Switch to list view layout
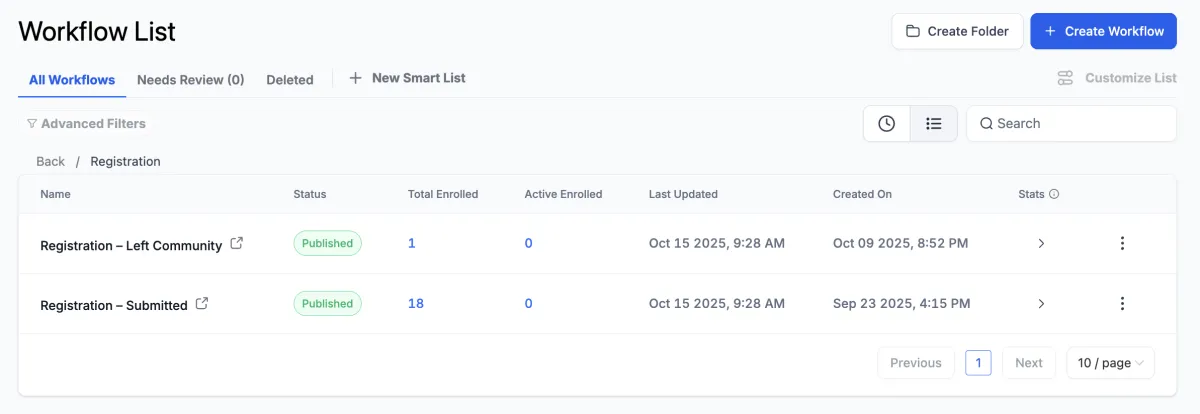The width and height of the screenshot is (1200, 414). (x=934, y=123)
